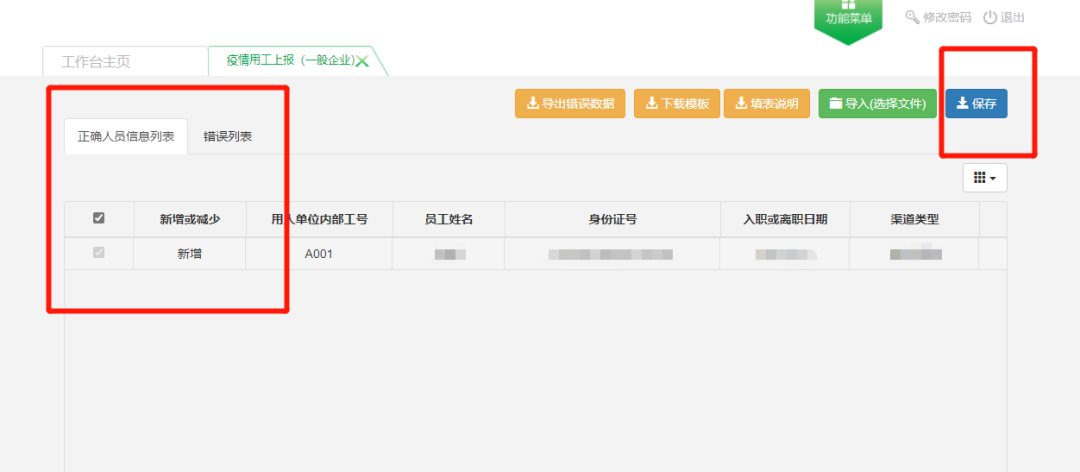Click the 新增或减少 column header
Screen dimensions: 1080x472
click(x=189, y=219)
